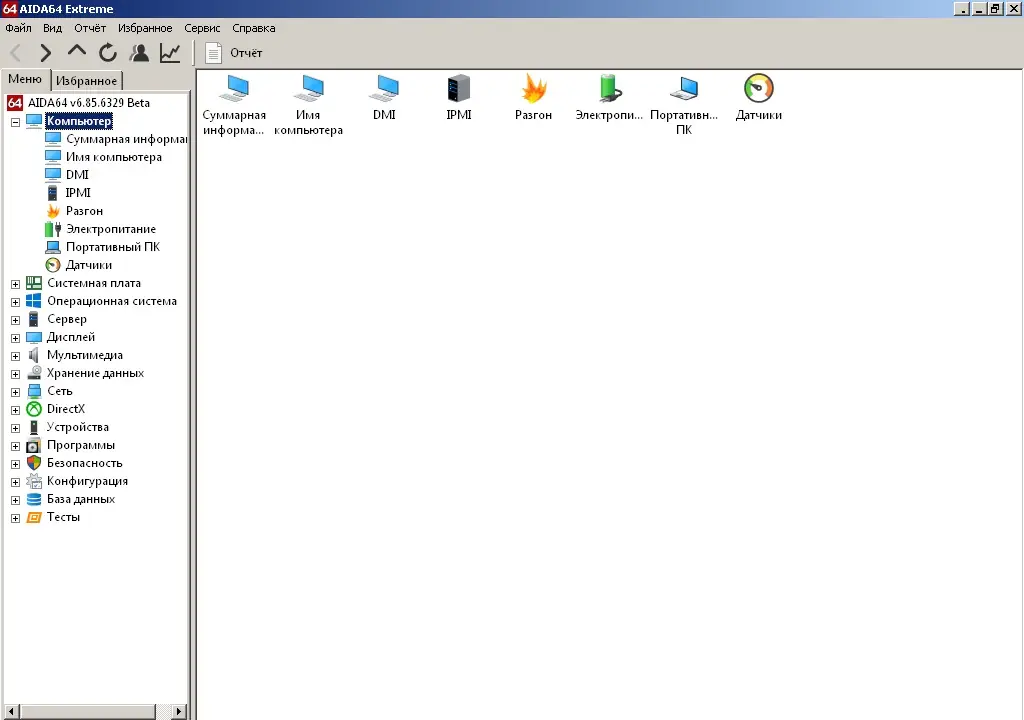Open the Вид menu
1024x720 pixels.
[52, 28]
